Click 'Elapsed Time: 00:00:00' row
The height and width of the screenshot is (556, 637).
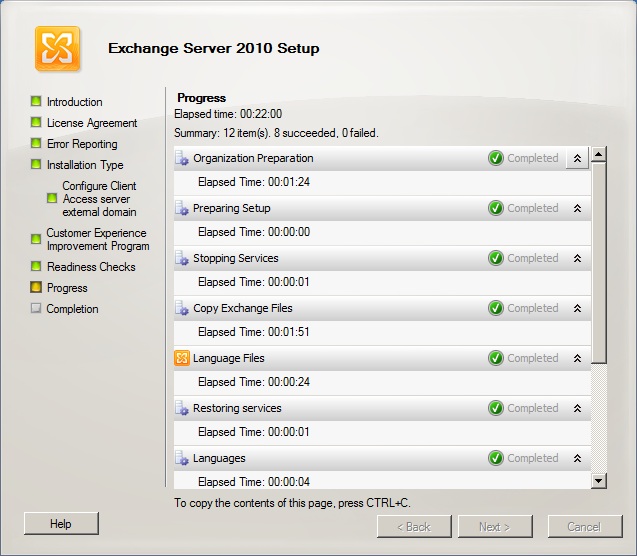(382, 232)
